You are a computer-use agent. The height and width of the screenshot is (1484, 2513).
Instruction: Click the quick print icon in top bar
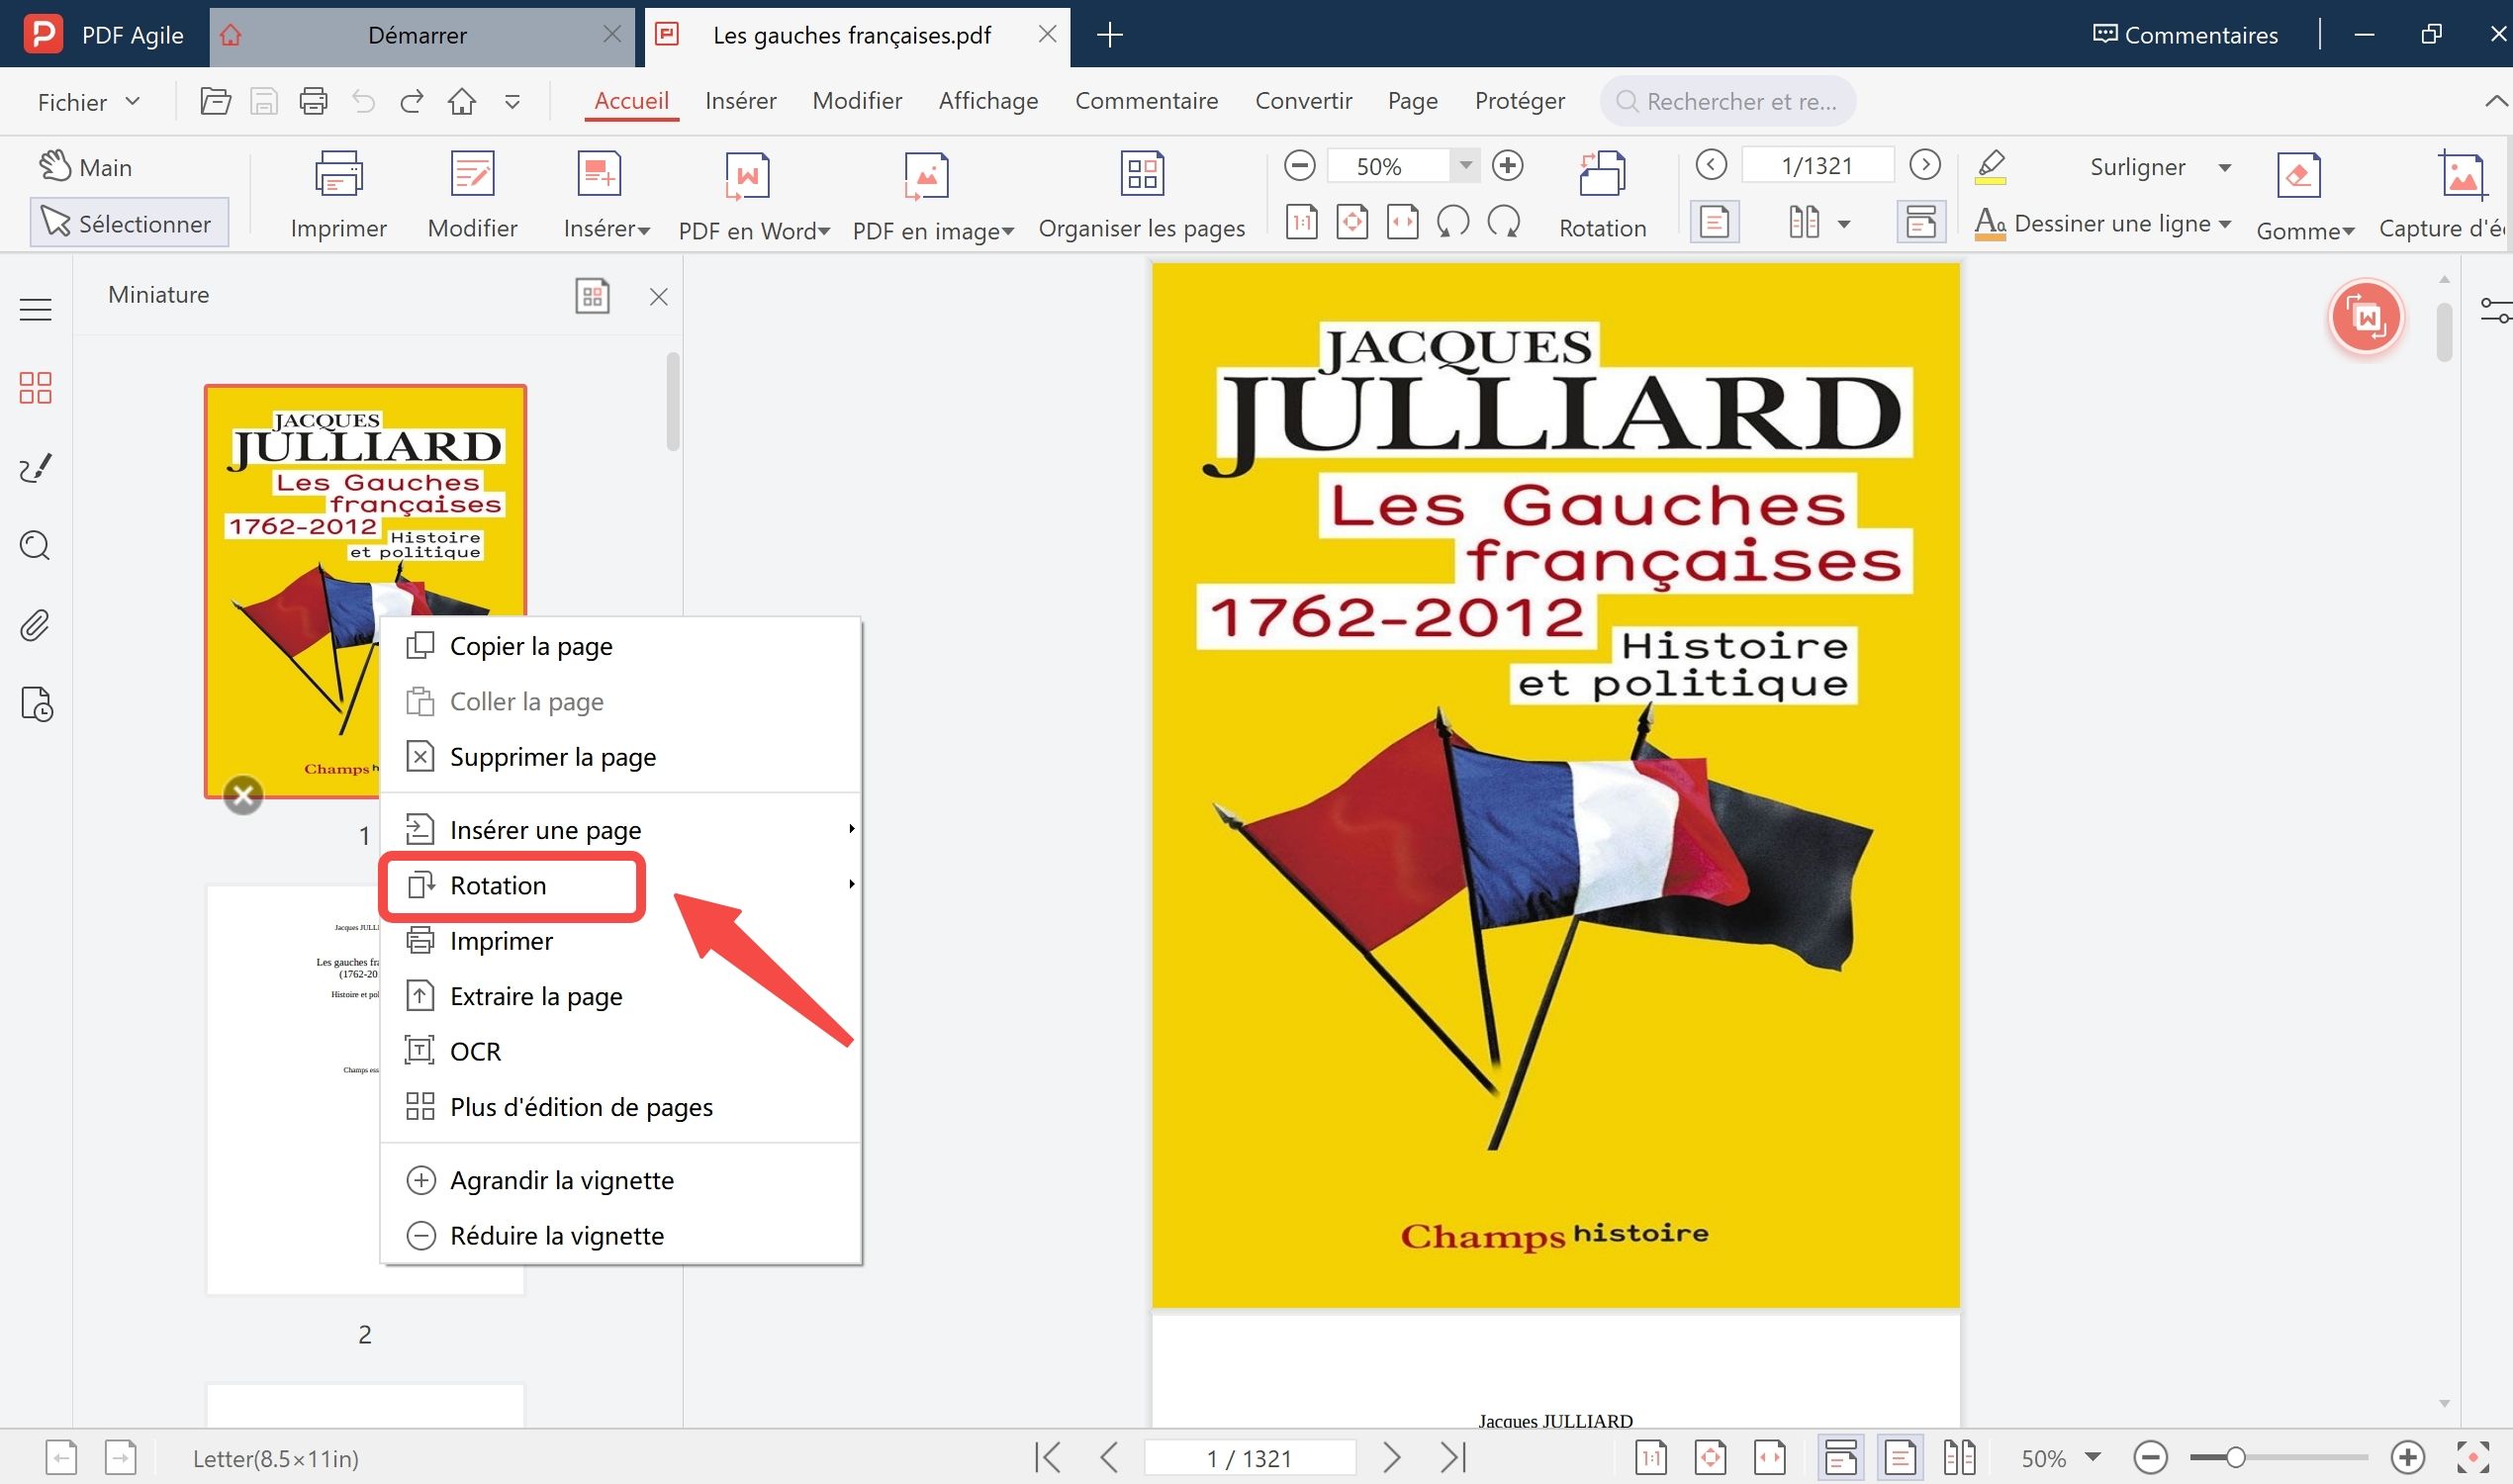(313, 101)
